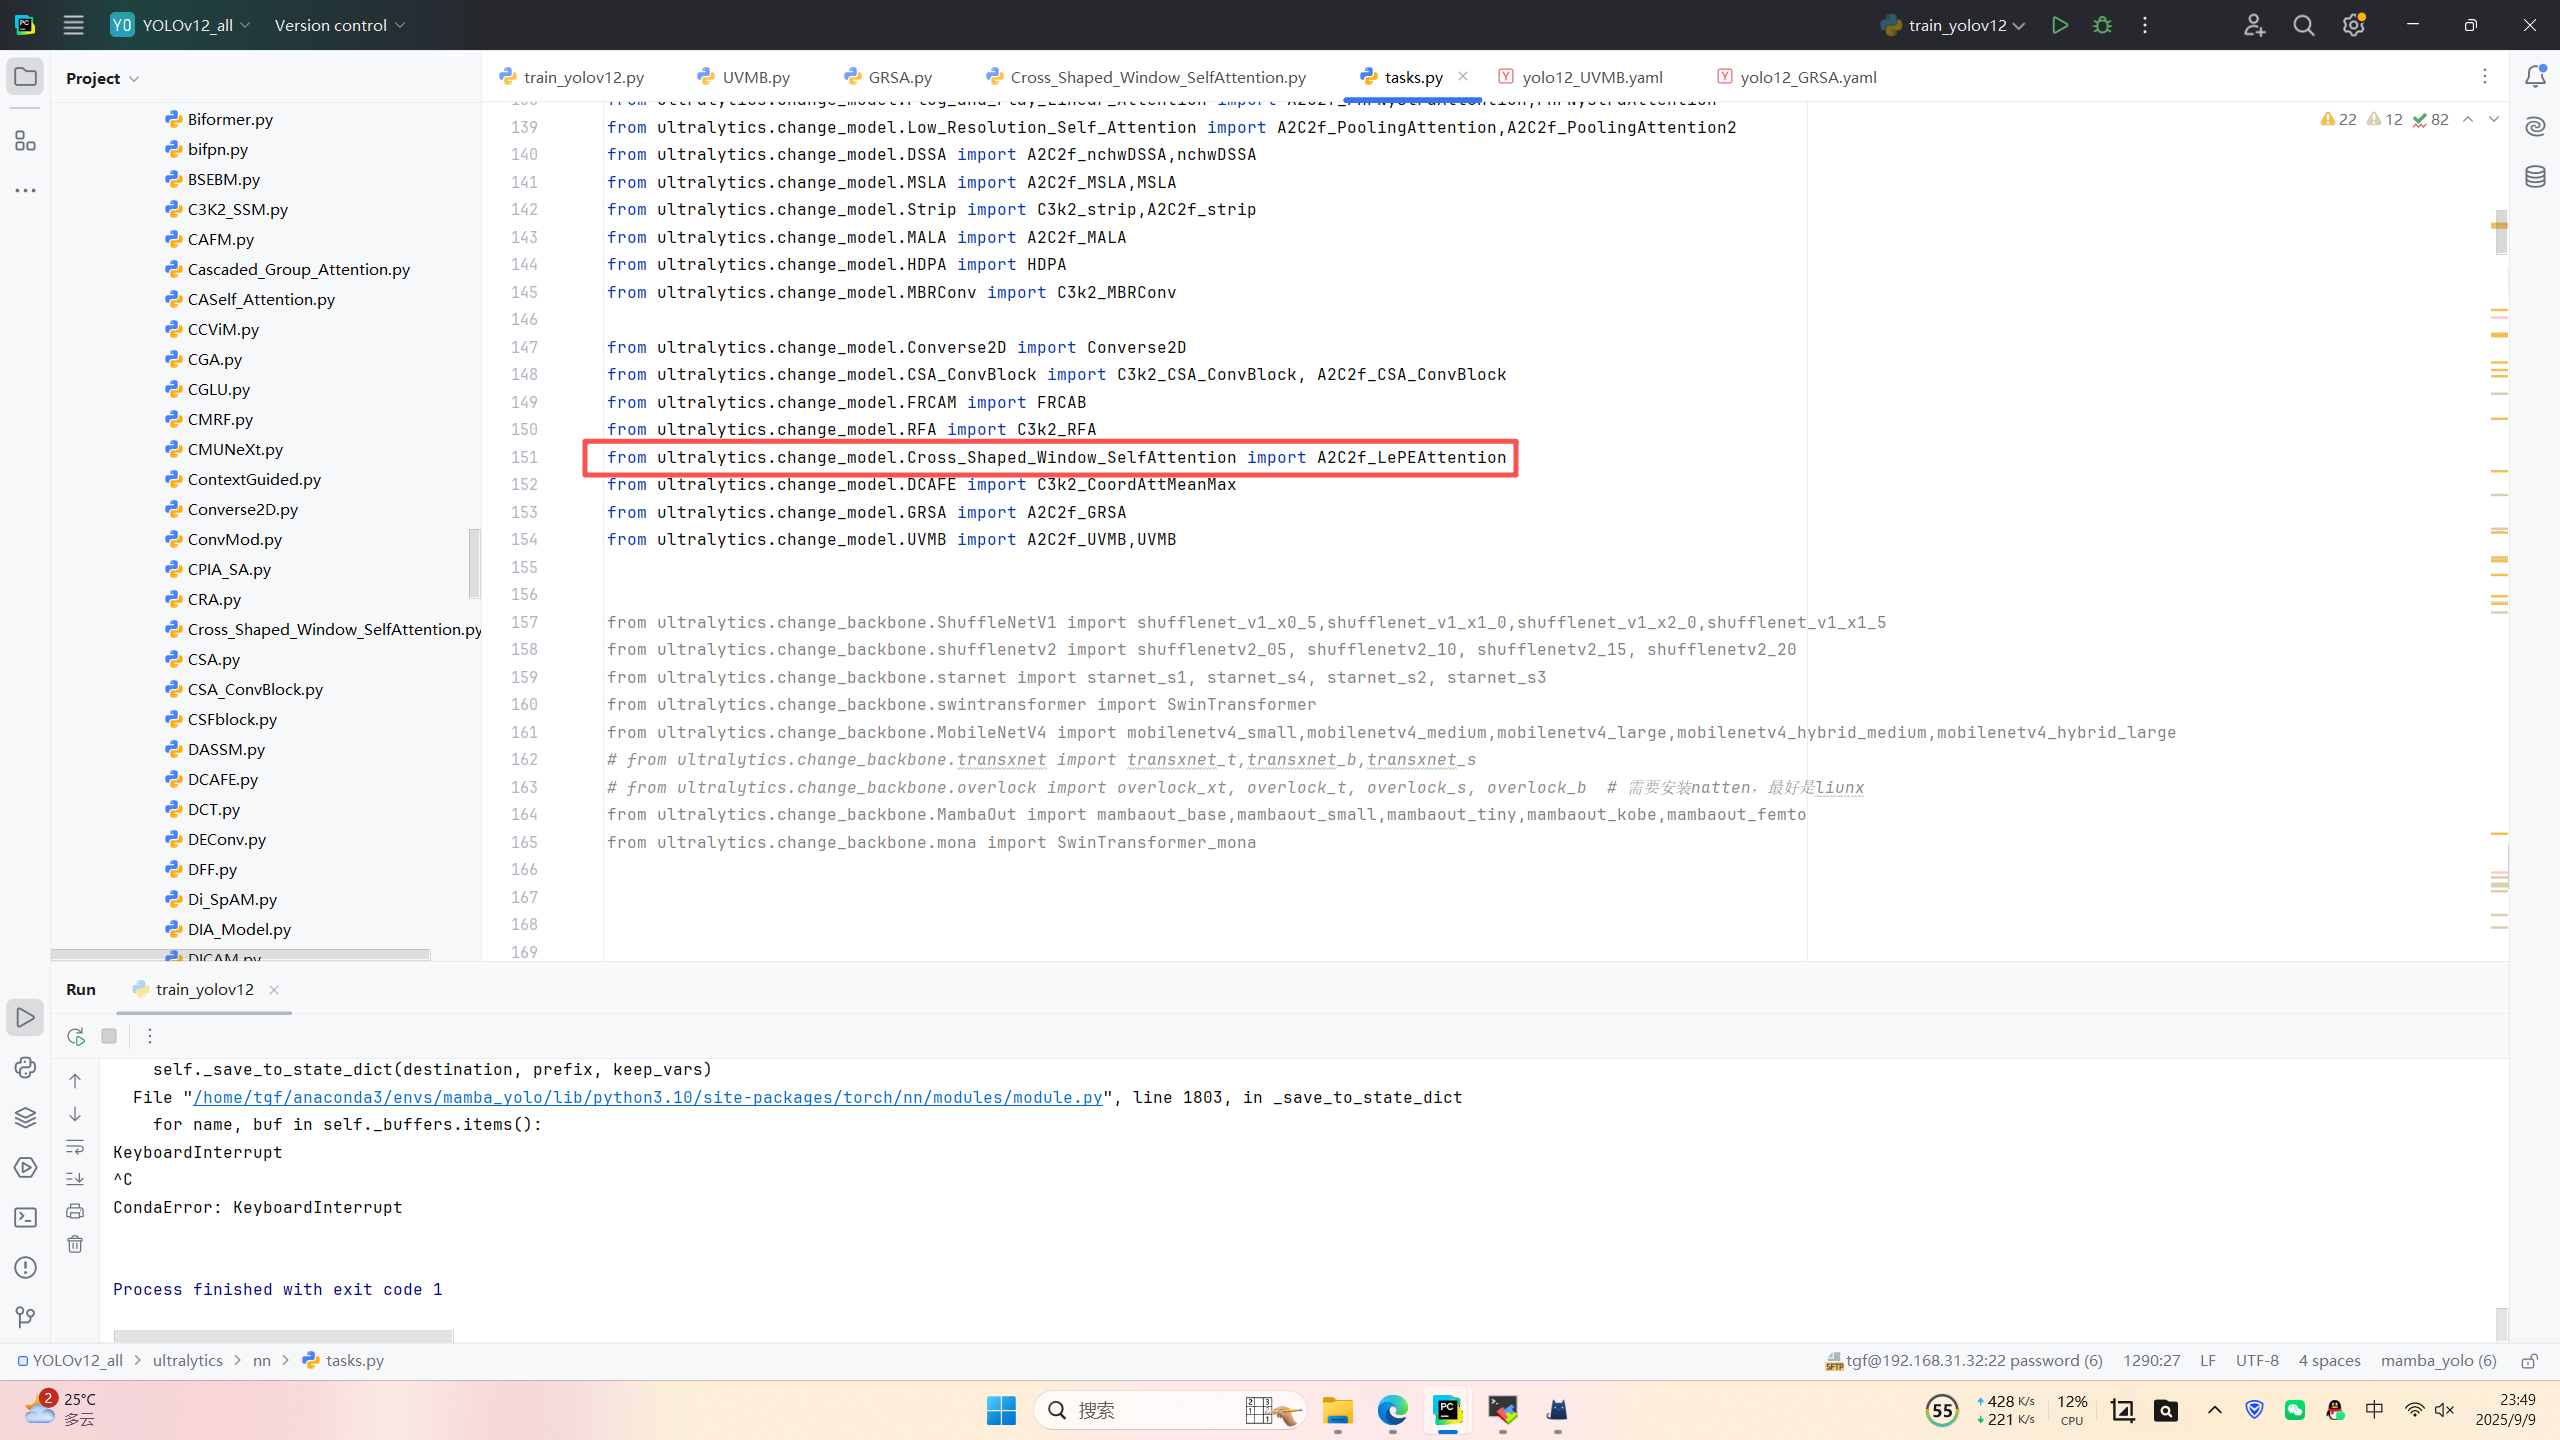Toggle file read-only lock icon
Screen dimensions: 2560x1440
[2529, 1361]
